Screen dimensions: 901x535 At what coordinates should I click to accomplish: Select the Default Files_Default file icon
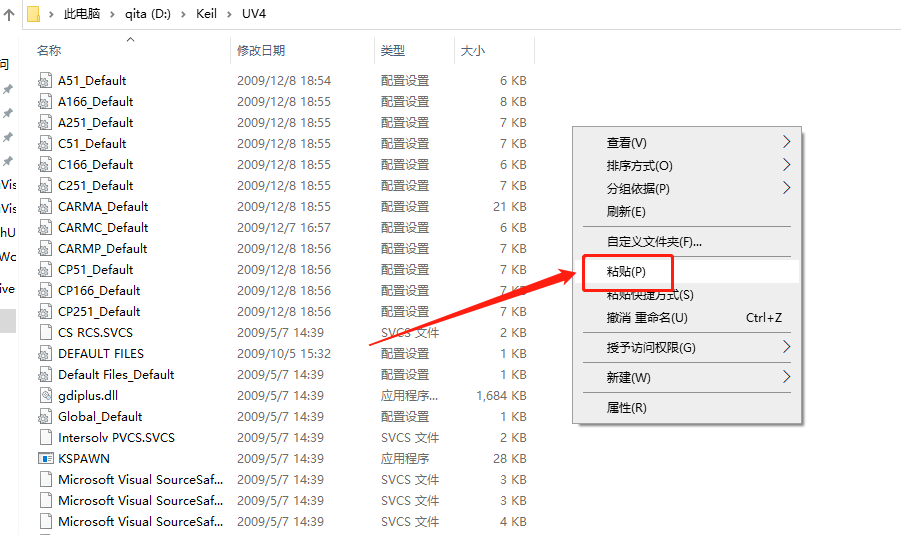point(45,375)
